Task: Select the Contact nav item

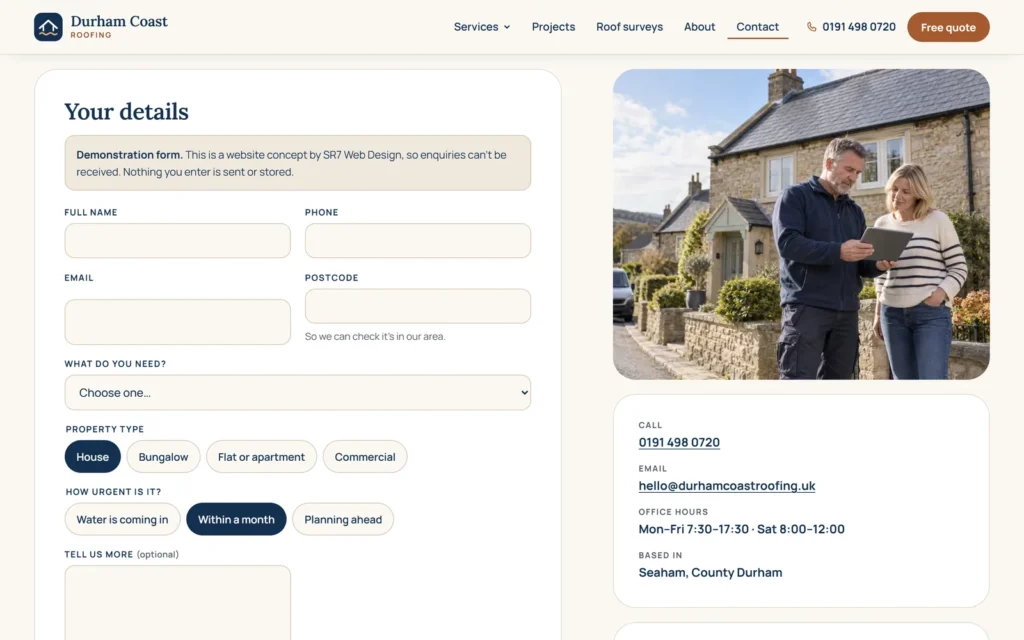Action: click(758, 27)
